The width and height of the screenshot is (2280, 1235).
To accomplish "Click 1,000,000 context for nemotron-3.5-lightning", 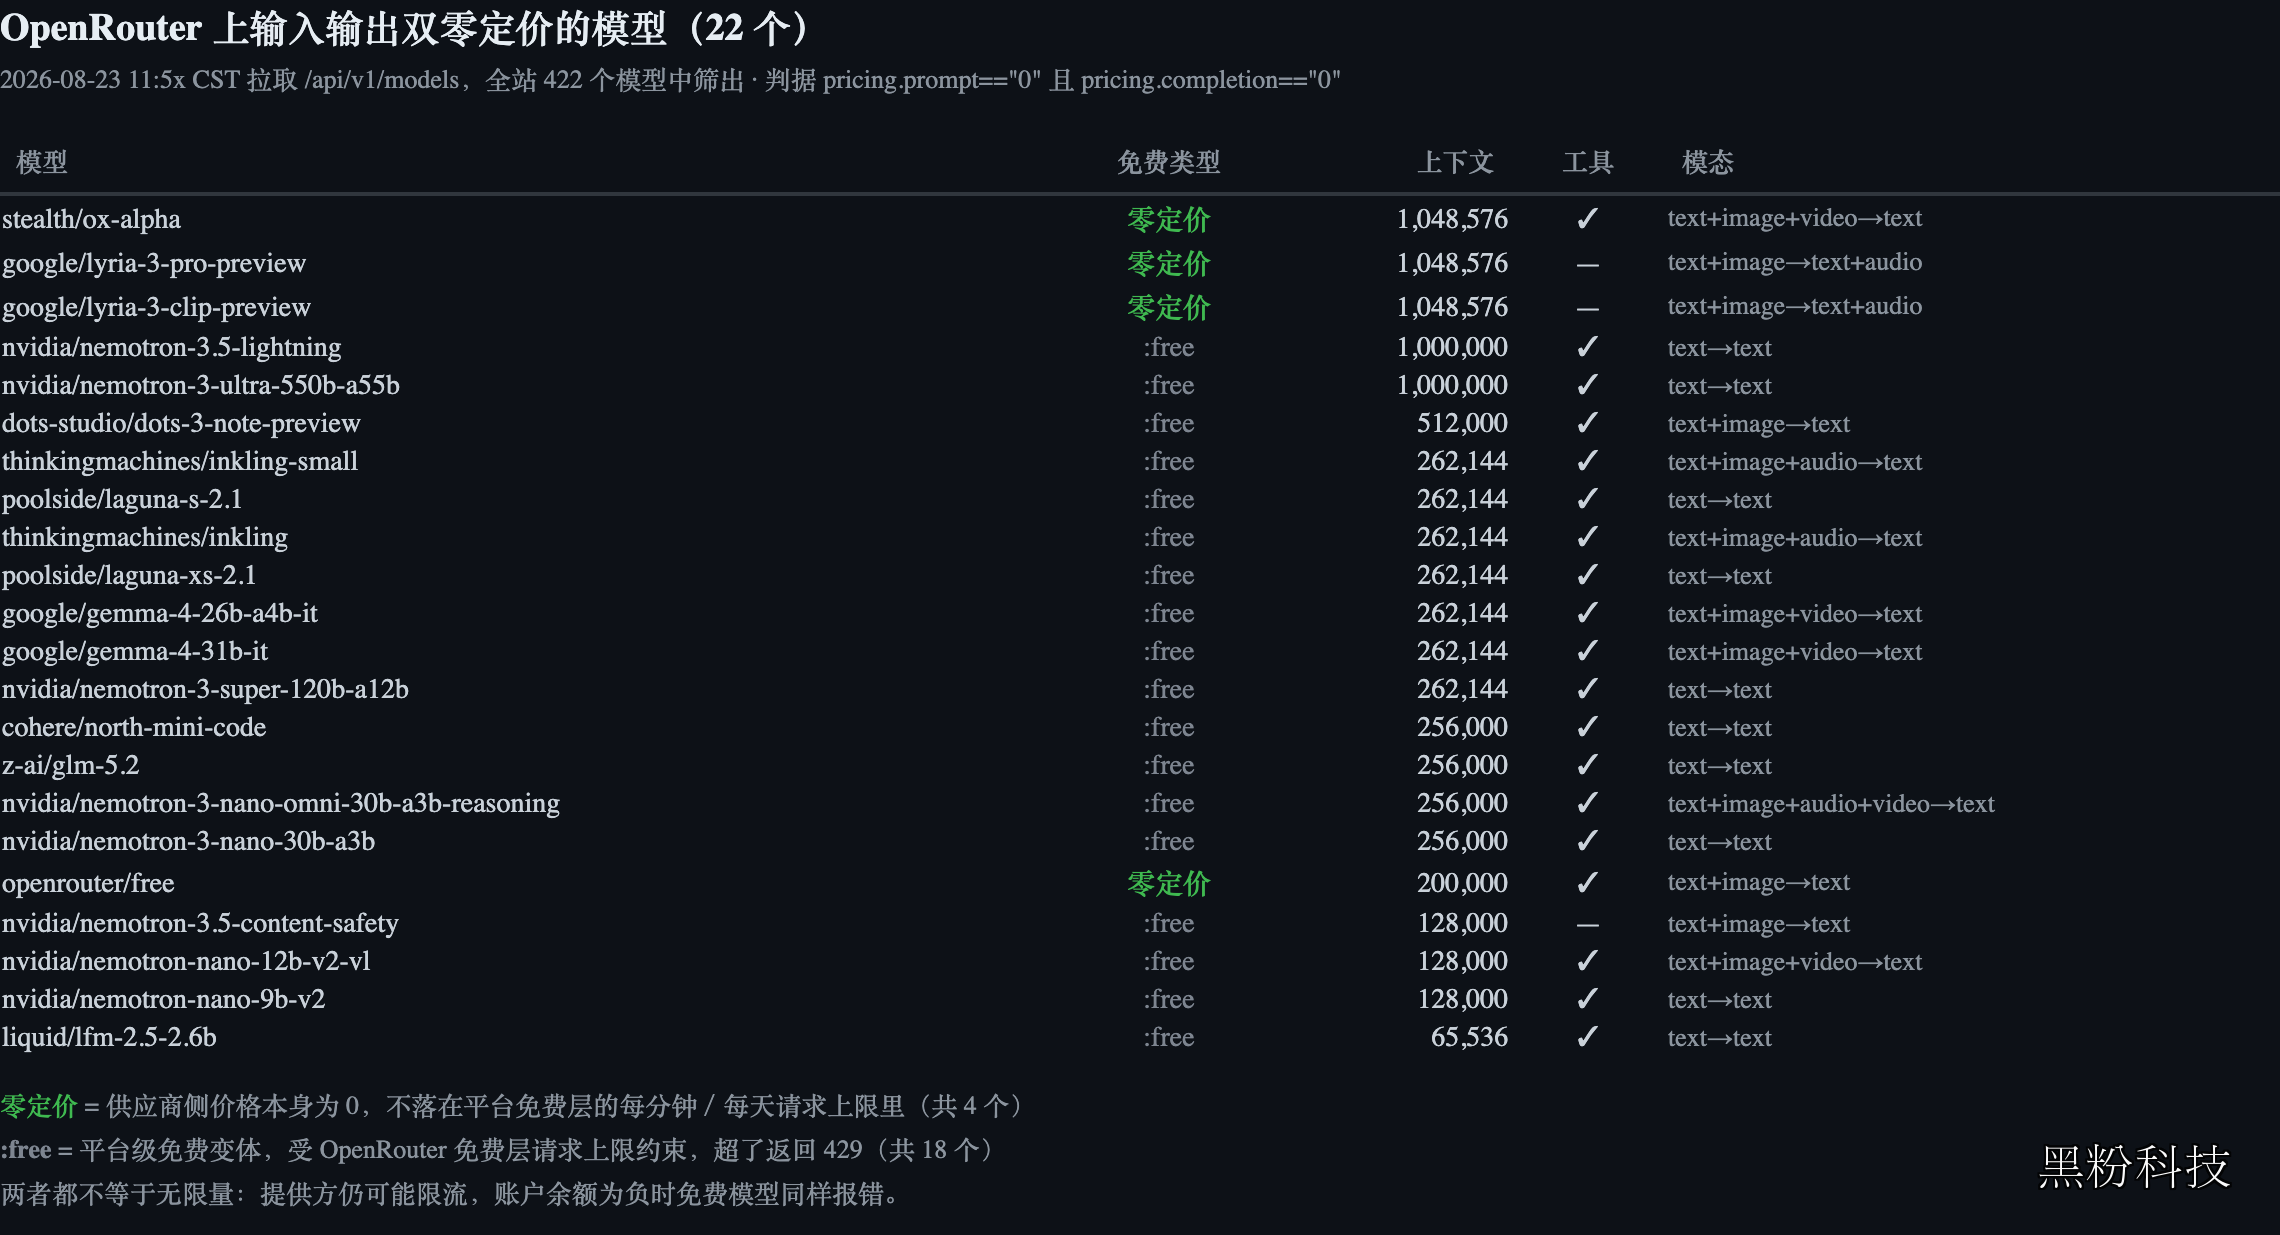I will click(x=1452, y=347).
